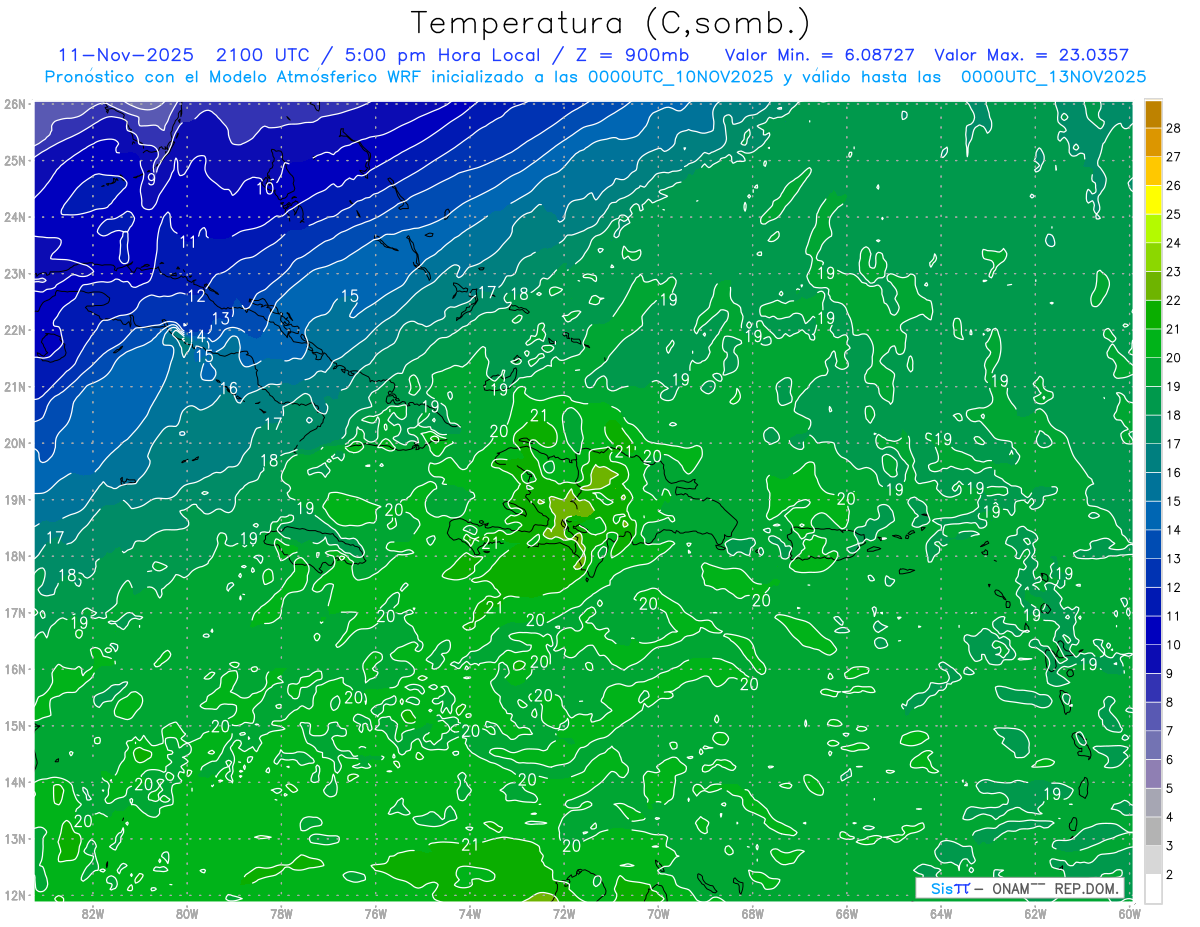Click the latitude axis label "12N"
The width and height of the screenshot is (1200, 927).
(15, 895)
